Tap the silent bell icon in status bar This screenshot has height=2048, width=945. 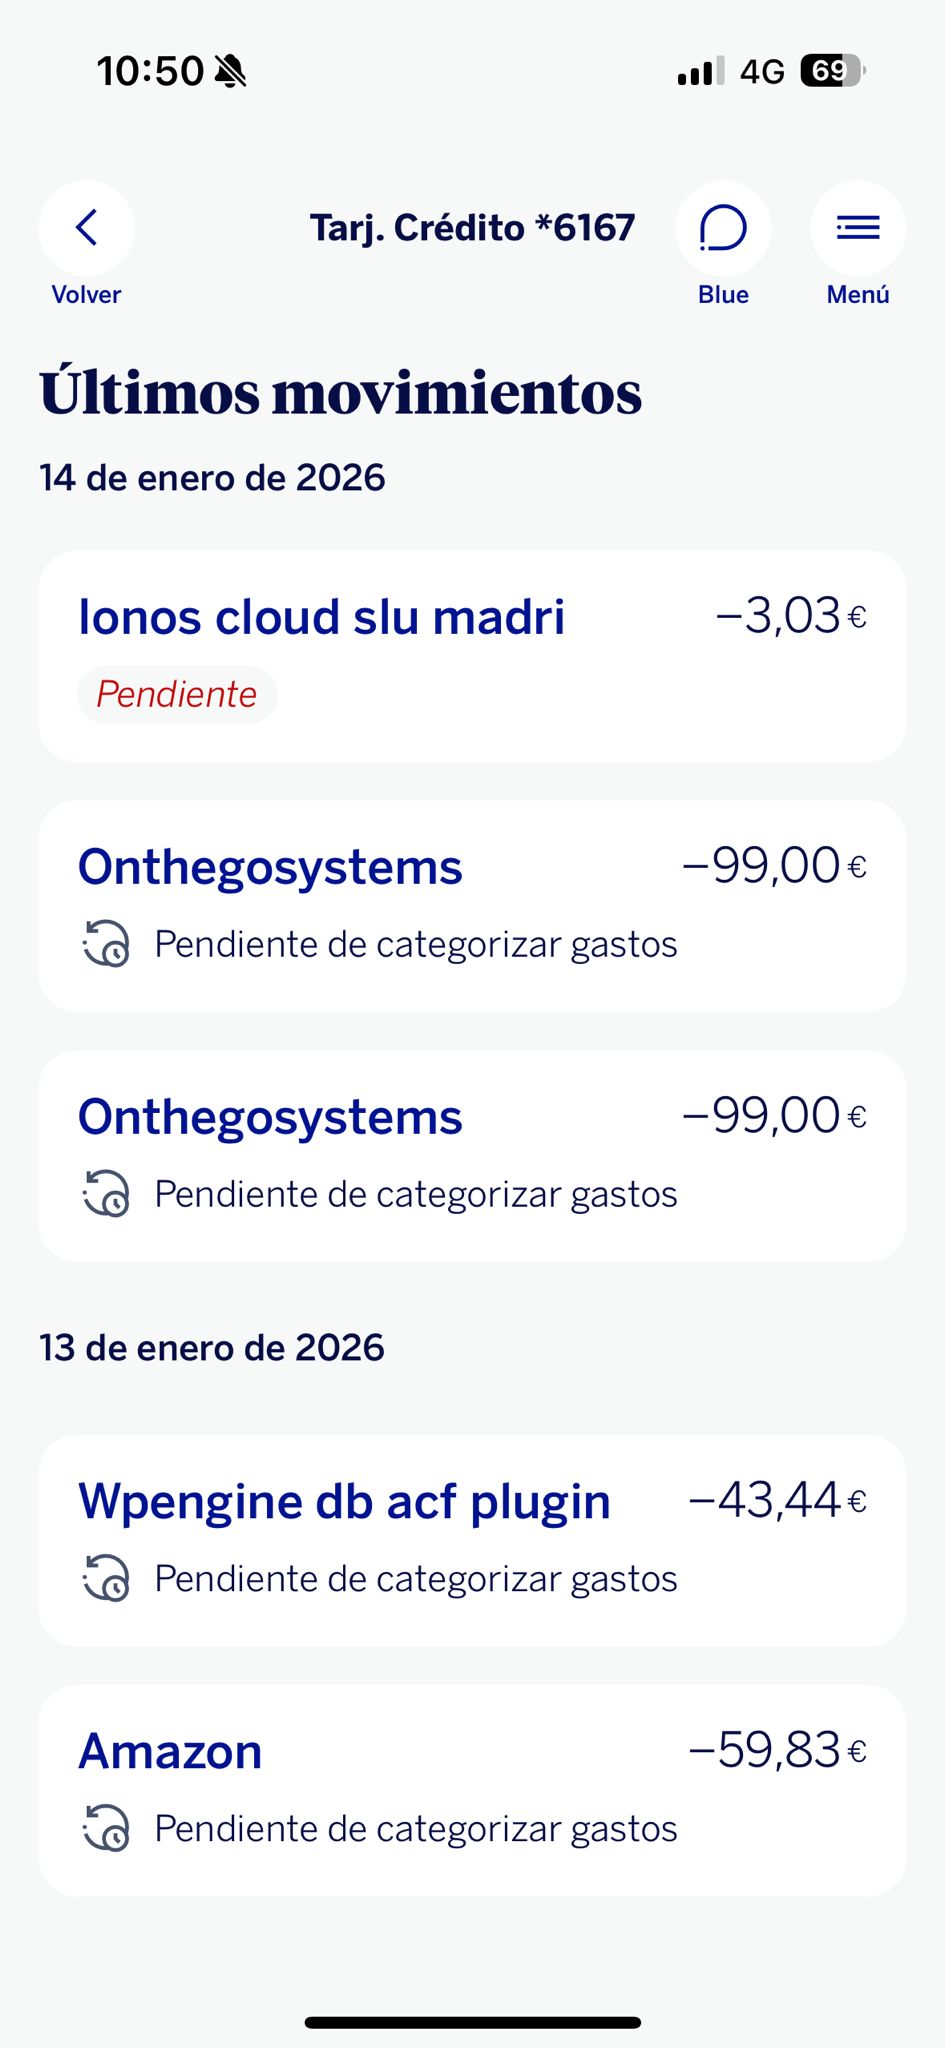pyautogui.click(x=231, y=72)
